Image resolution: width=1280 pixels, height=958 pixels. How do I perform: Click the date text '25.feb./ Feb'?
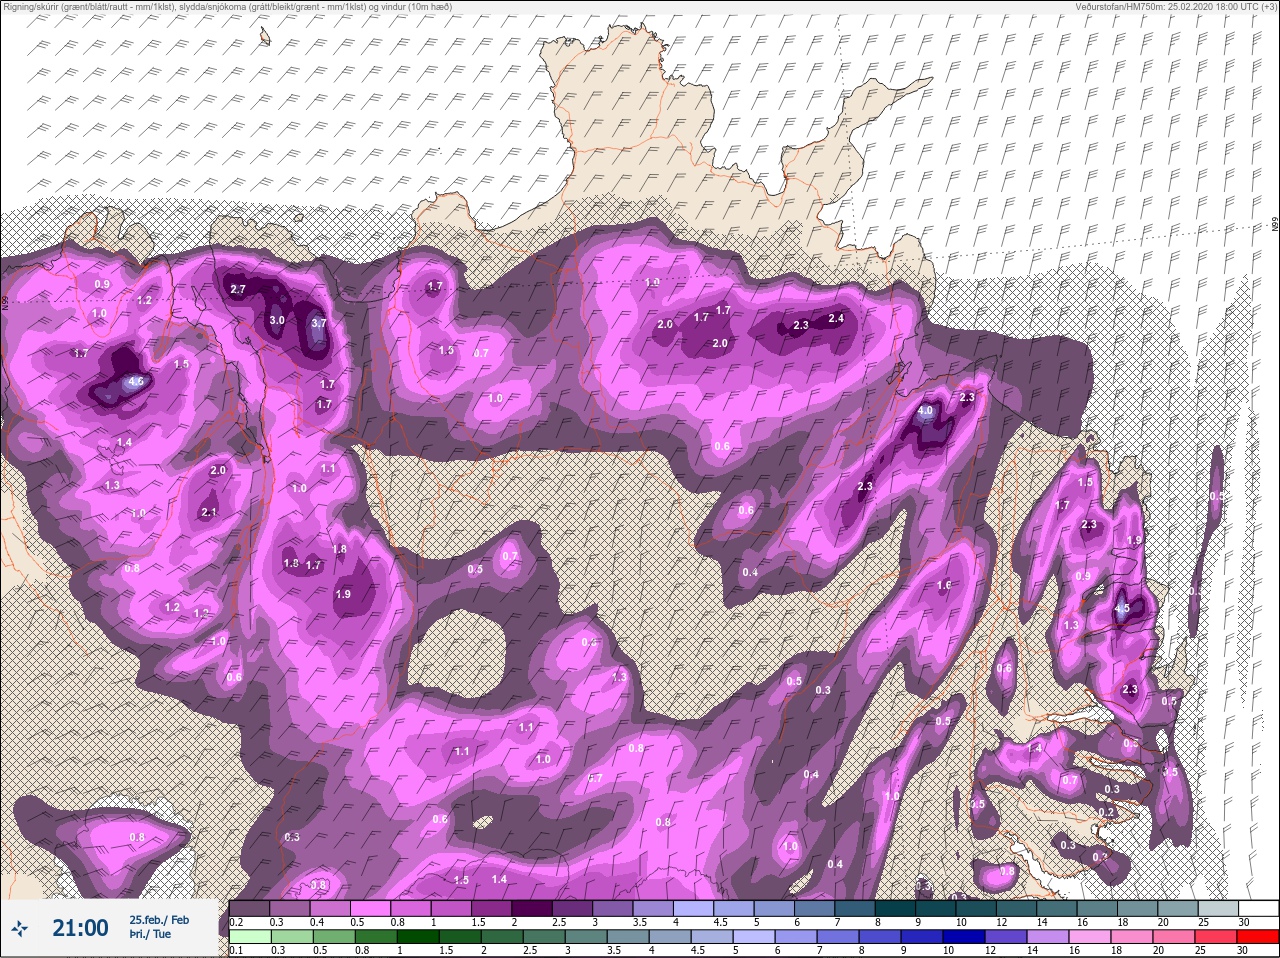click(159, 919)
